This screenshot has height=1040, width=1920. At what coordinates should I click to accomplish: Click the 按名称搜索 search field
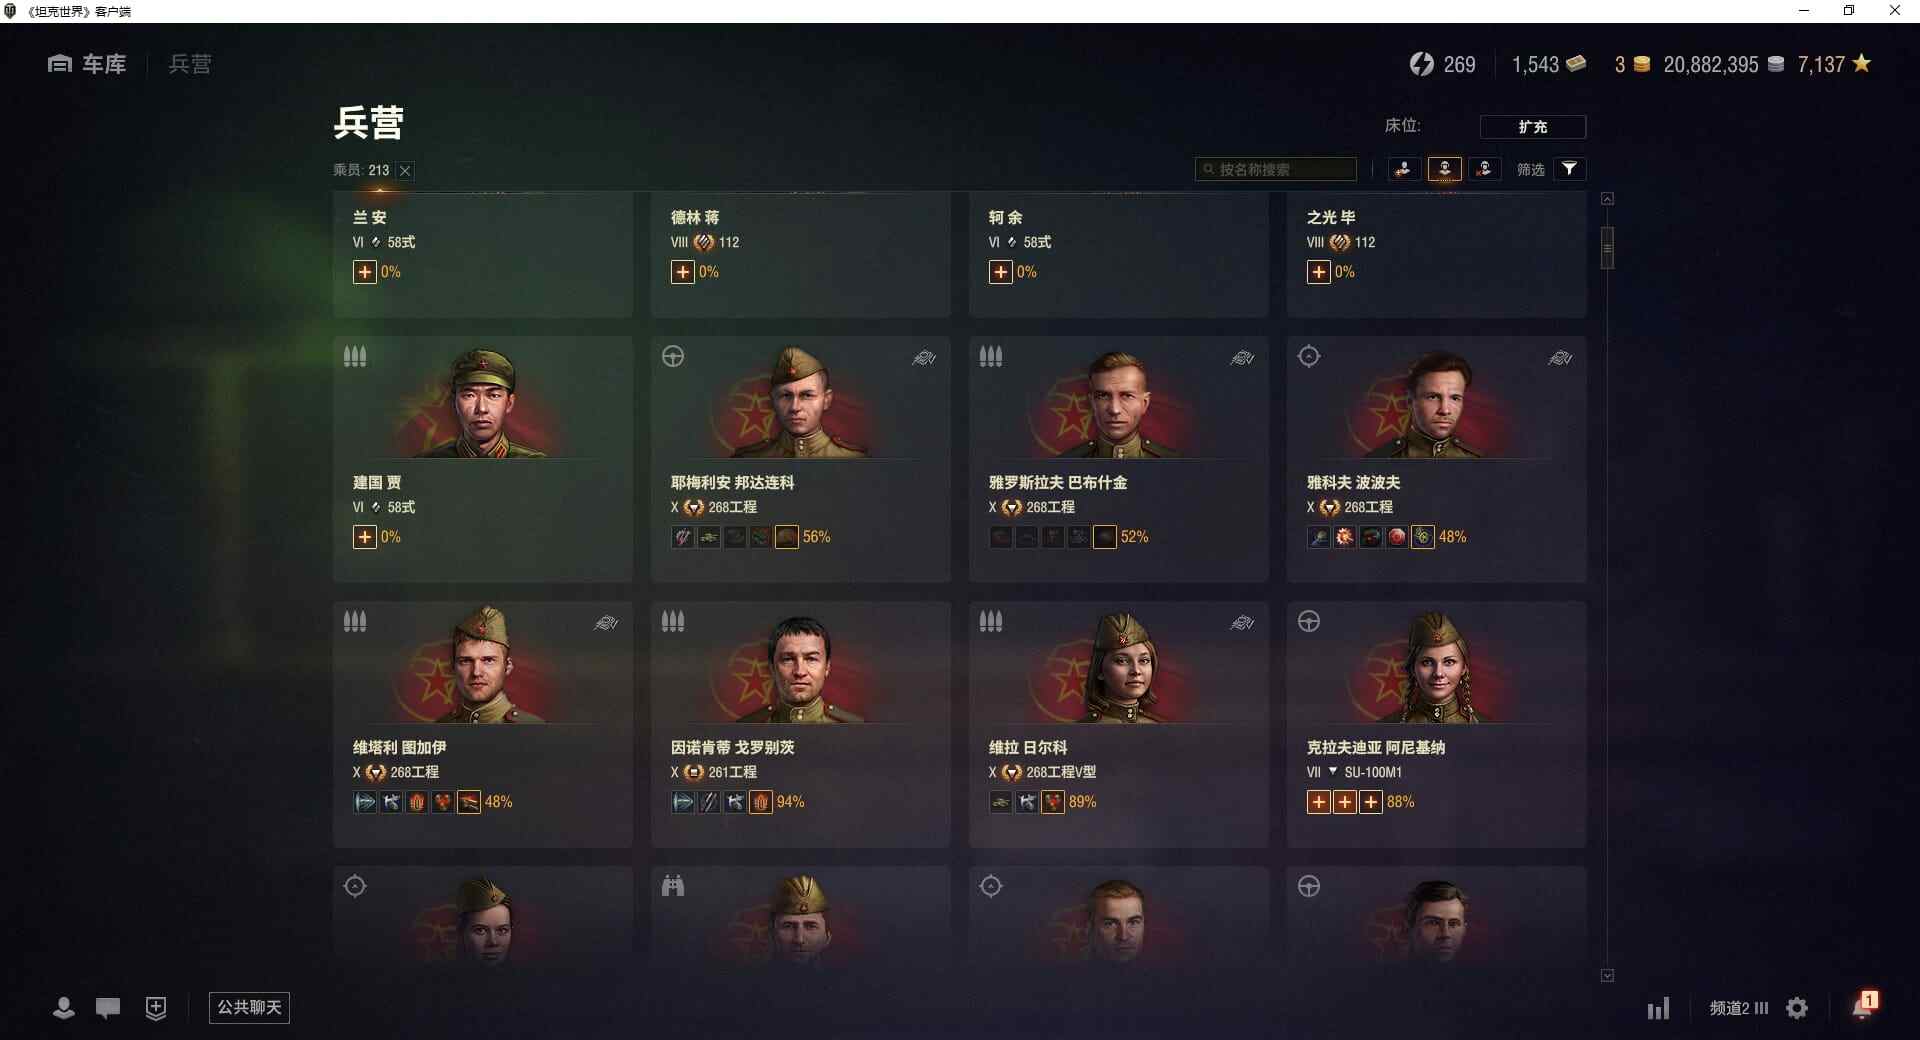point(1276,169)
